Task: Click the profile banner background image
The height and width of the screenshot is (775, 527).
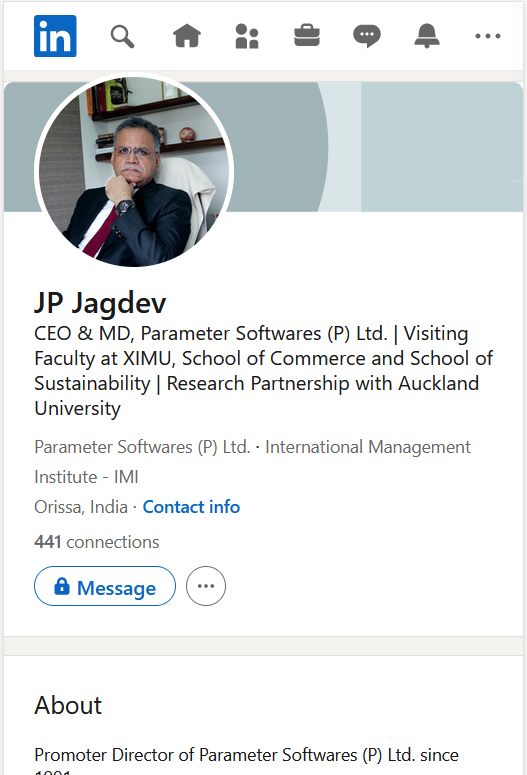Action: tap(376, 147)
